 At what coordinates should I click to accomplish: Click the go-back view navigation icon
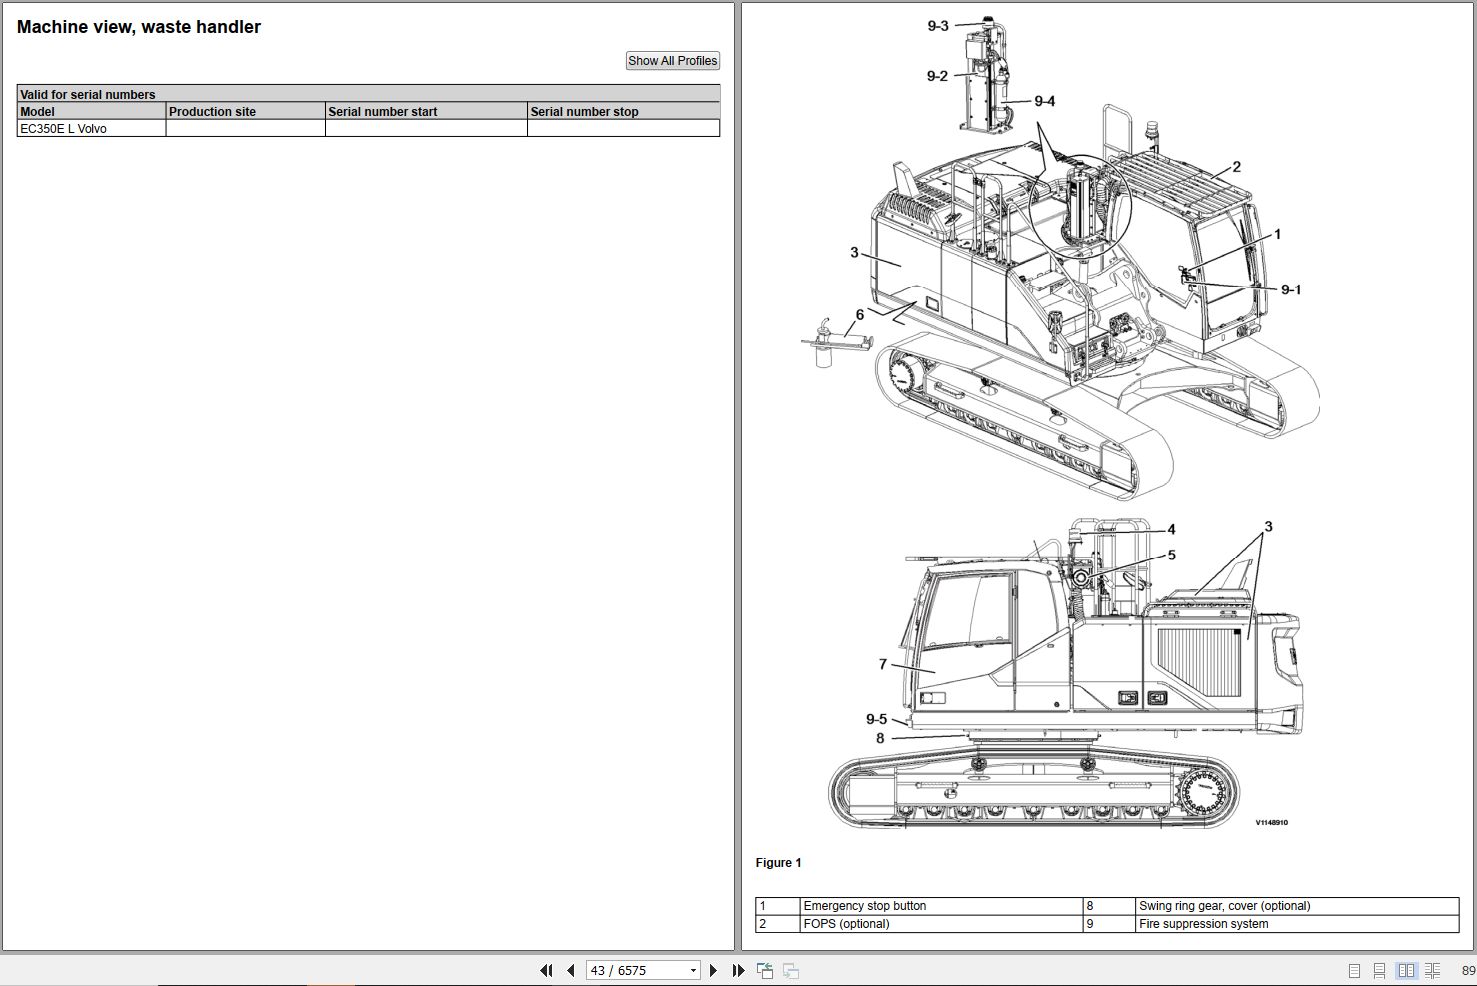click(x=765, y=970)
